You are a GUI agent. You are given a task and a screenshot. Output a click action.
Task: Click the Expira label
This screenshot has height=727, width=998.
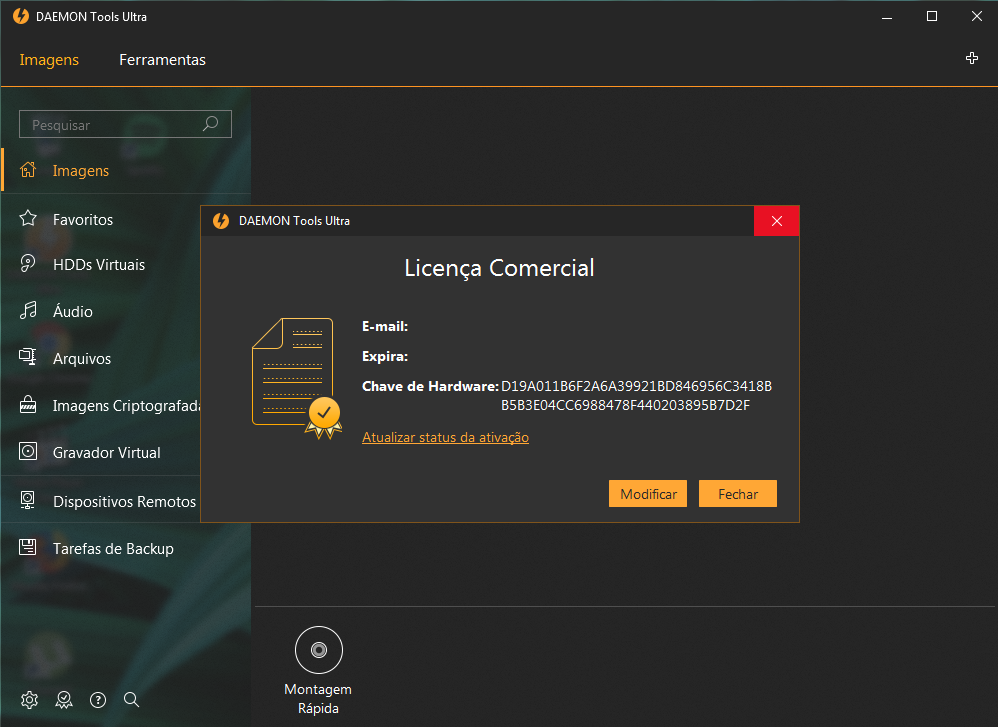pyautogui.click(x=385, y=356)
